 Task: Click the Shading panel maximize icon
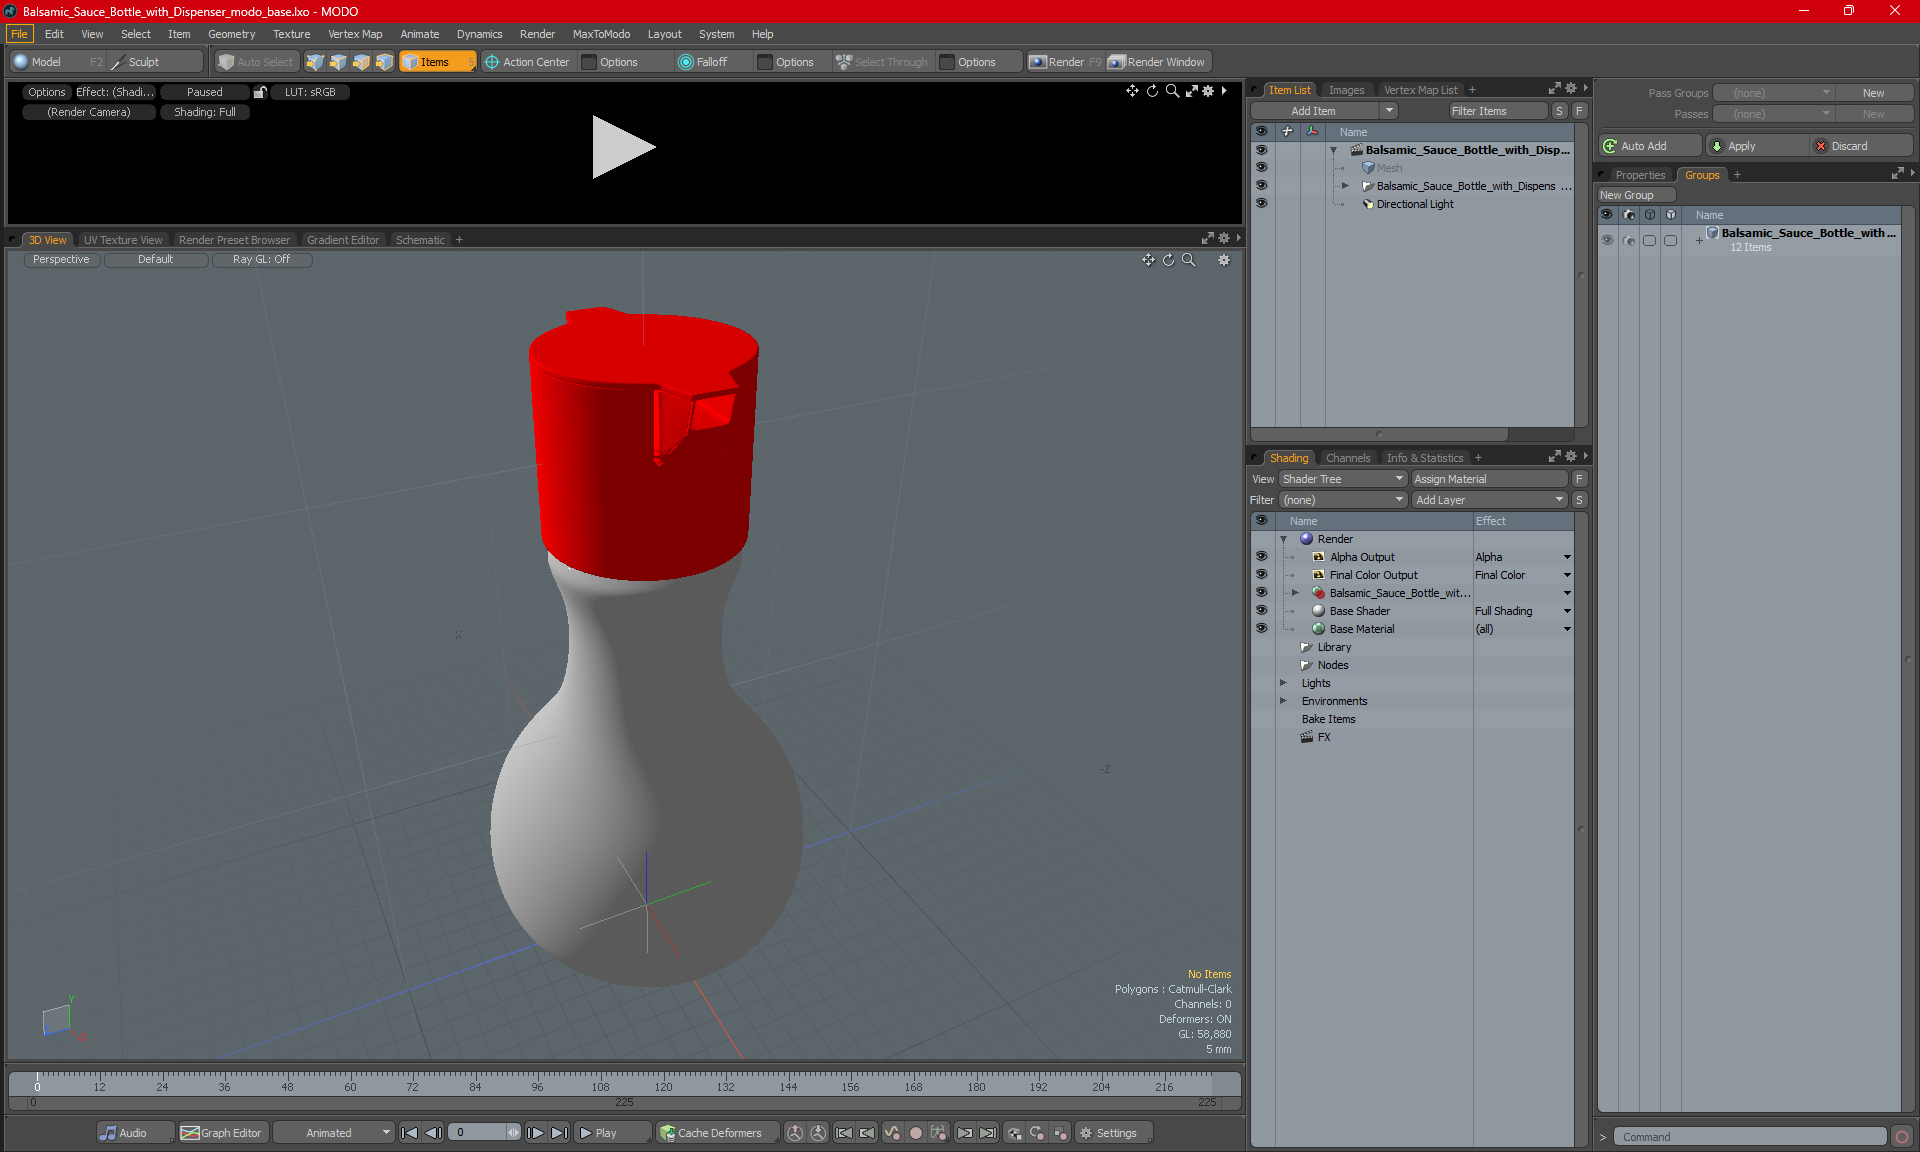click(x=1555, y=457)
